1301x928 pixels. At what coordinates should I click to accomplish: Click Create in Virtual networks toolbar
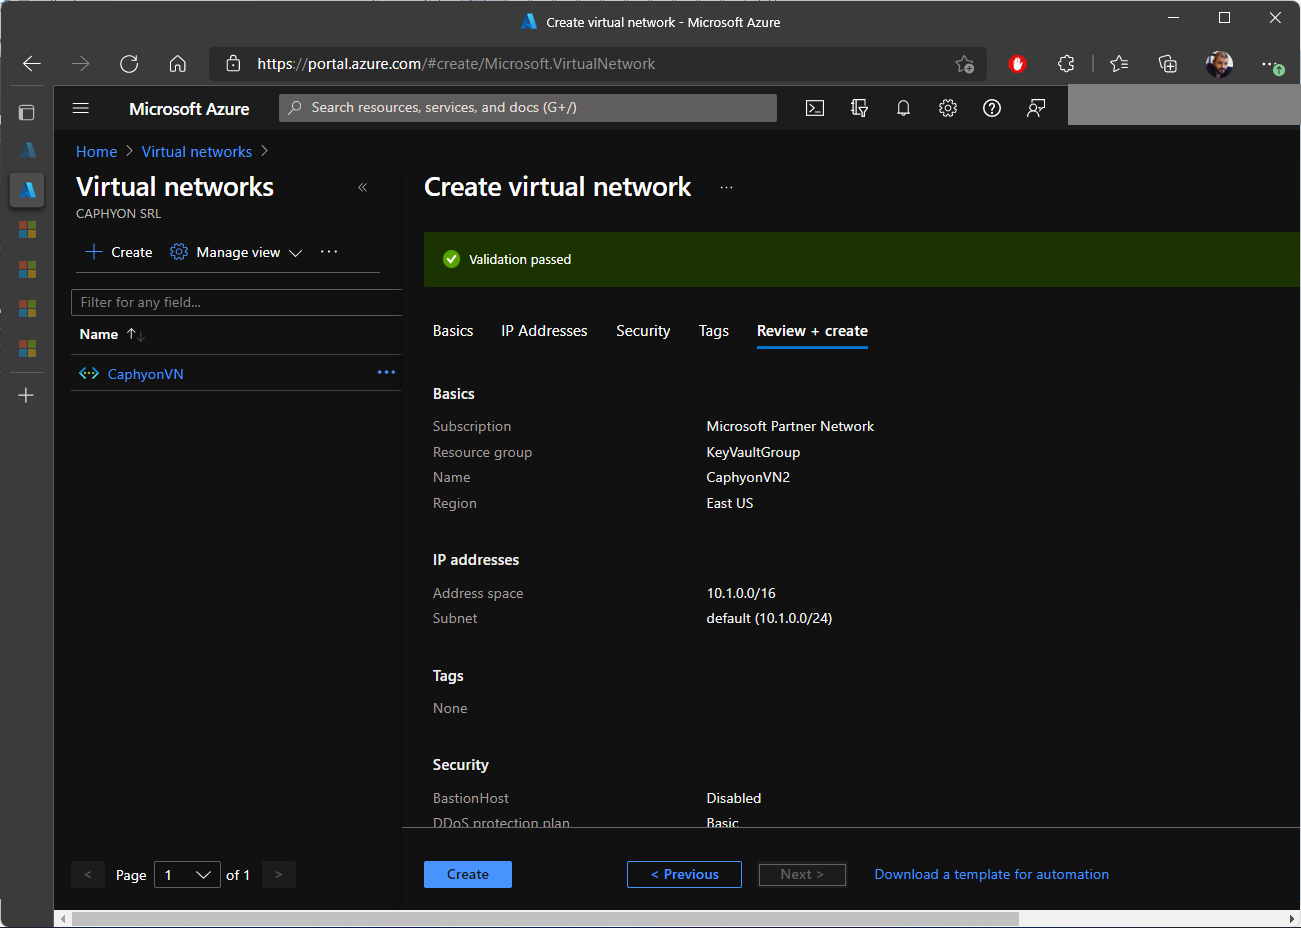(x=119, y=252)
